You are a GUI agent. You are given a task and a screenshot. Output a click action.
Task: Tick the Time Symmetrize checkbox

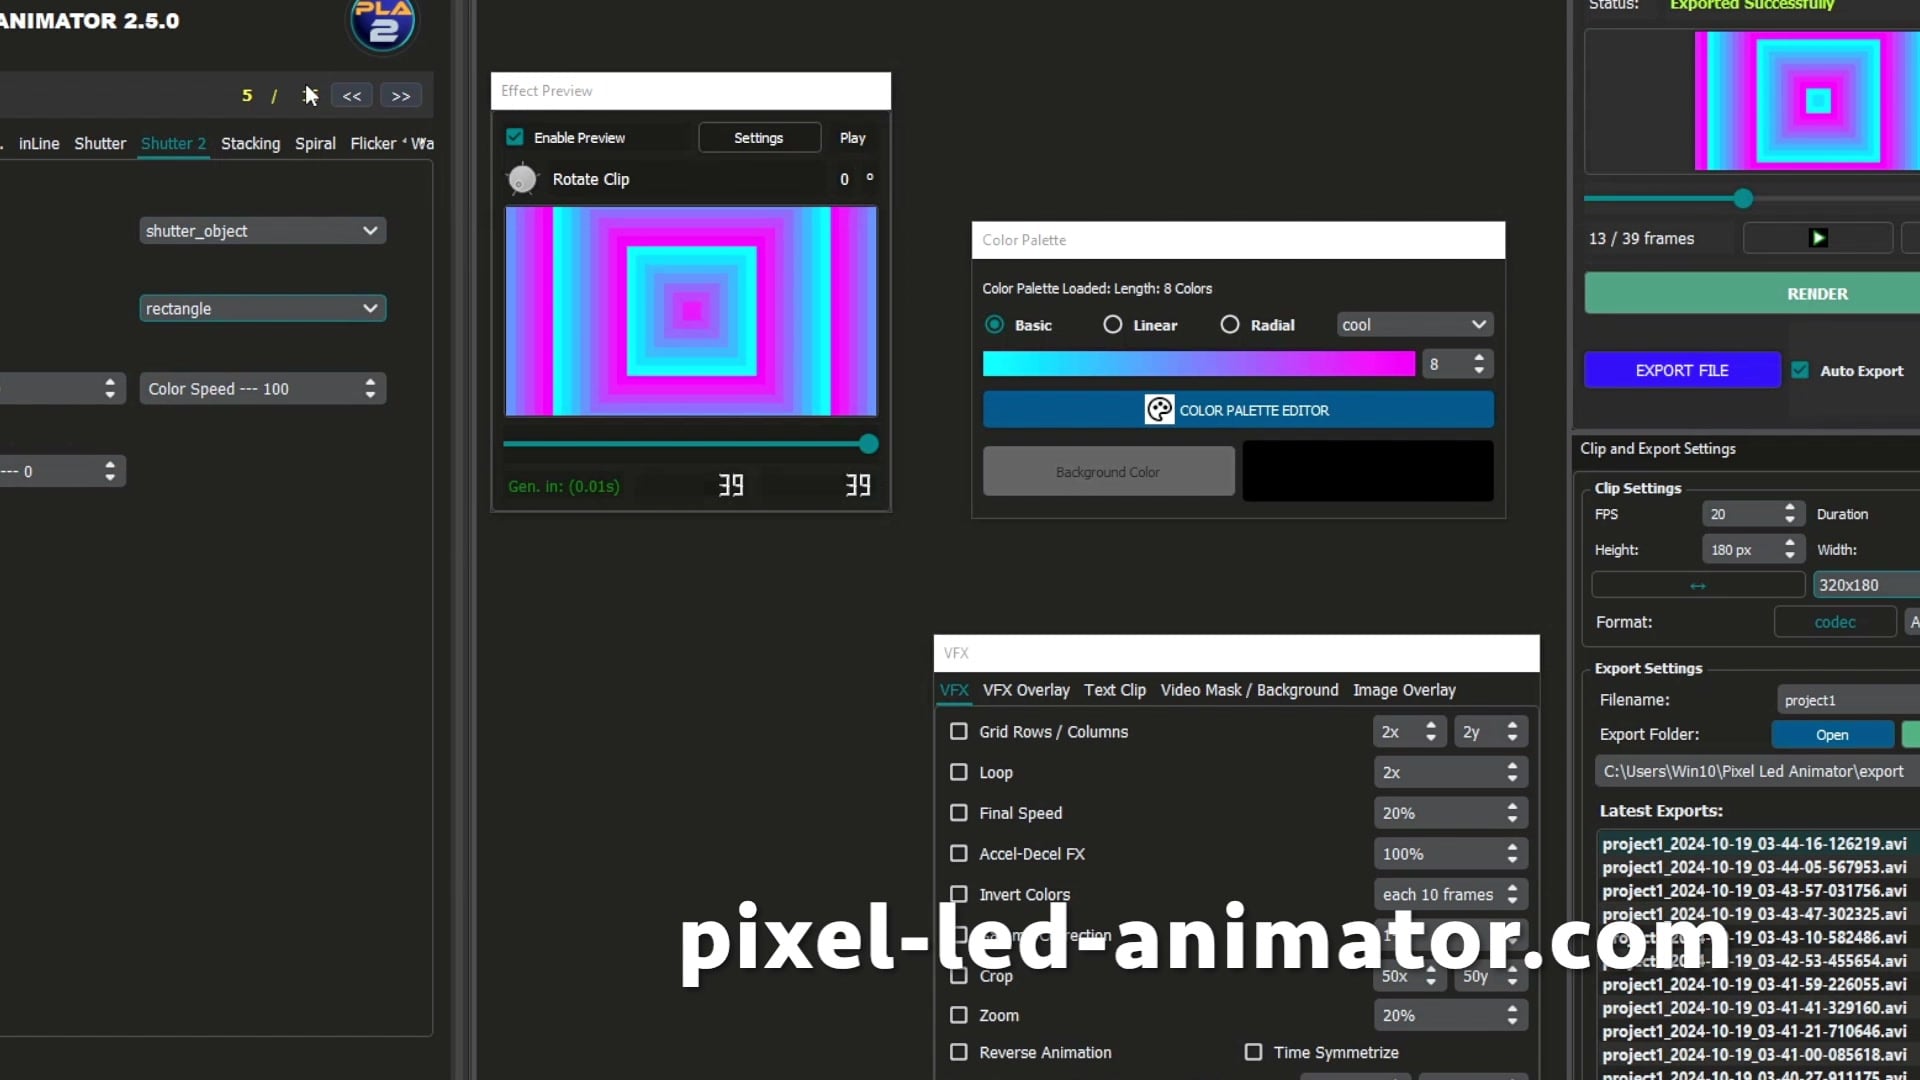click(x=1253, y=1052)
